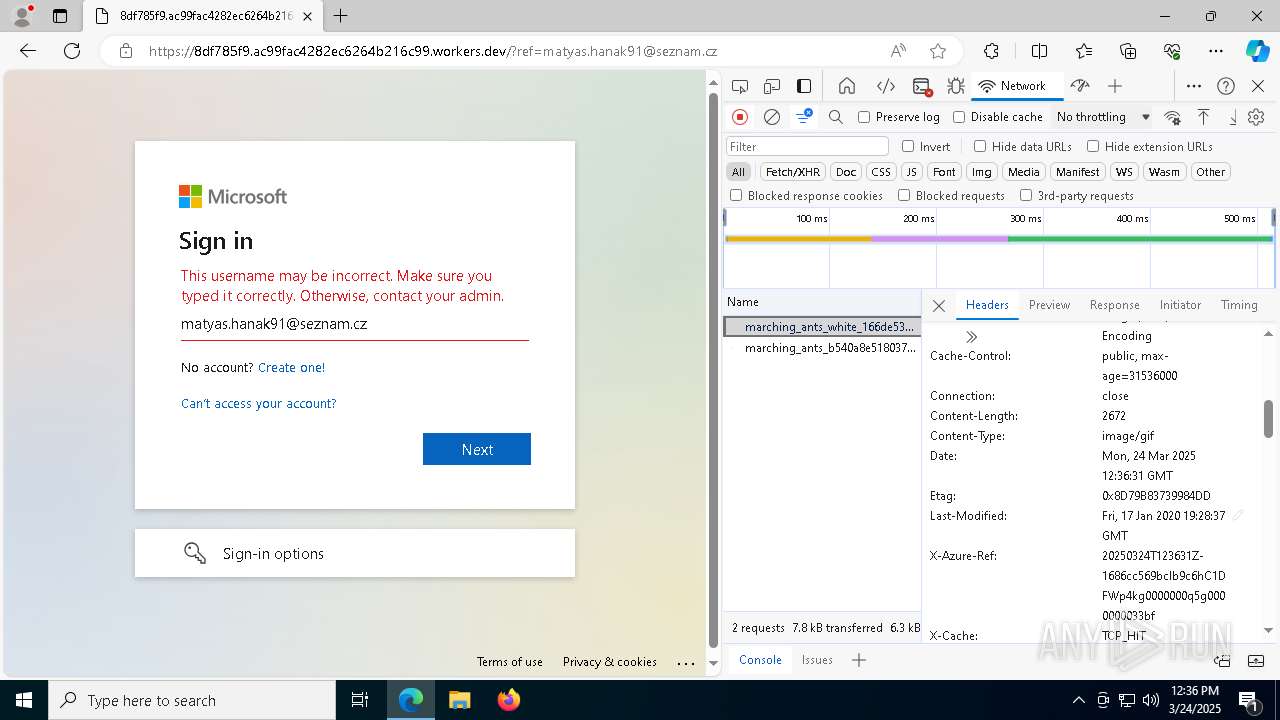
Task: Open DevTools Help question mark icon
Action: pyautogui.click(x=1226, y=86)
